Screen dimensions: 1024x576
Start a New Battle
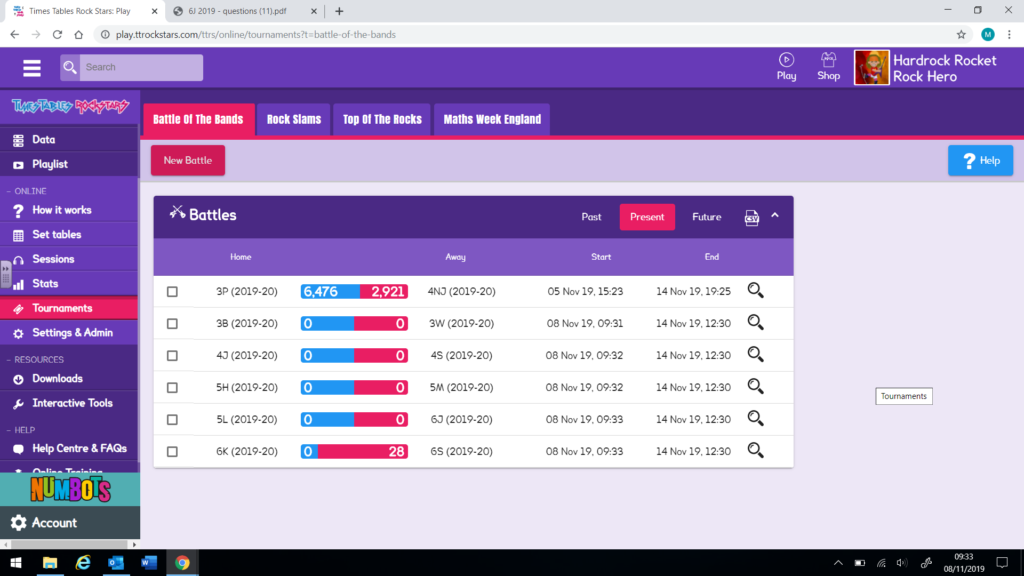[187, 159]
